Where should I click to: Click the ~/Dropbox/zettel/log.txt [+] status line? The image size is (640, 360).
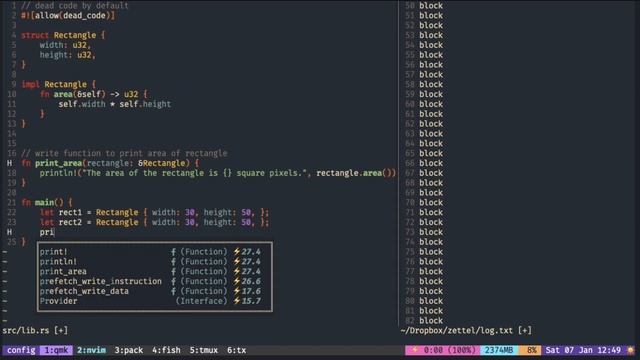point(466,330)
